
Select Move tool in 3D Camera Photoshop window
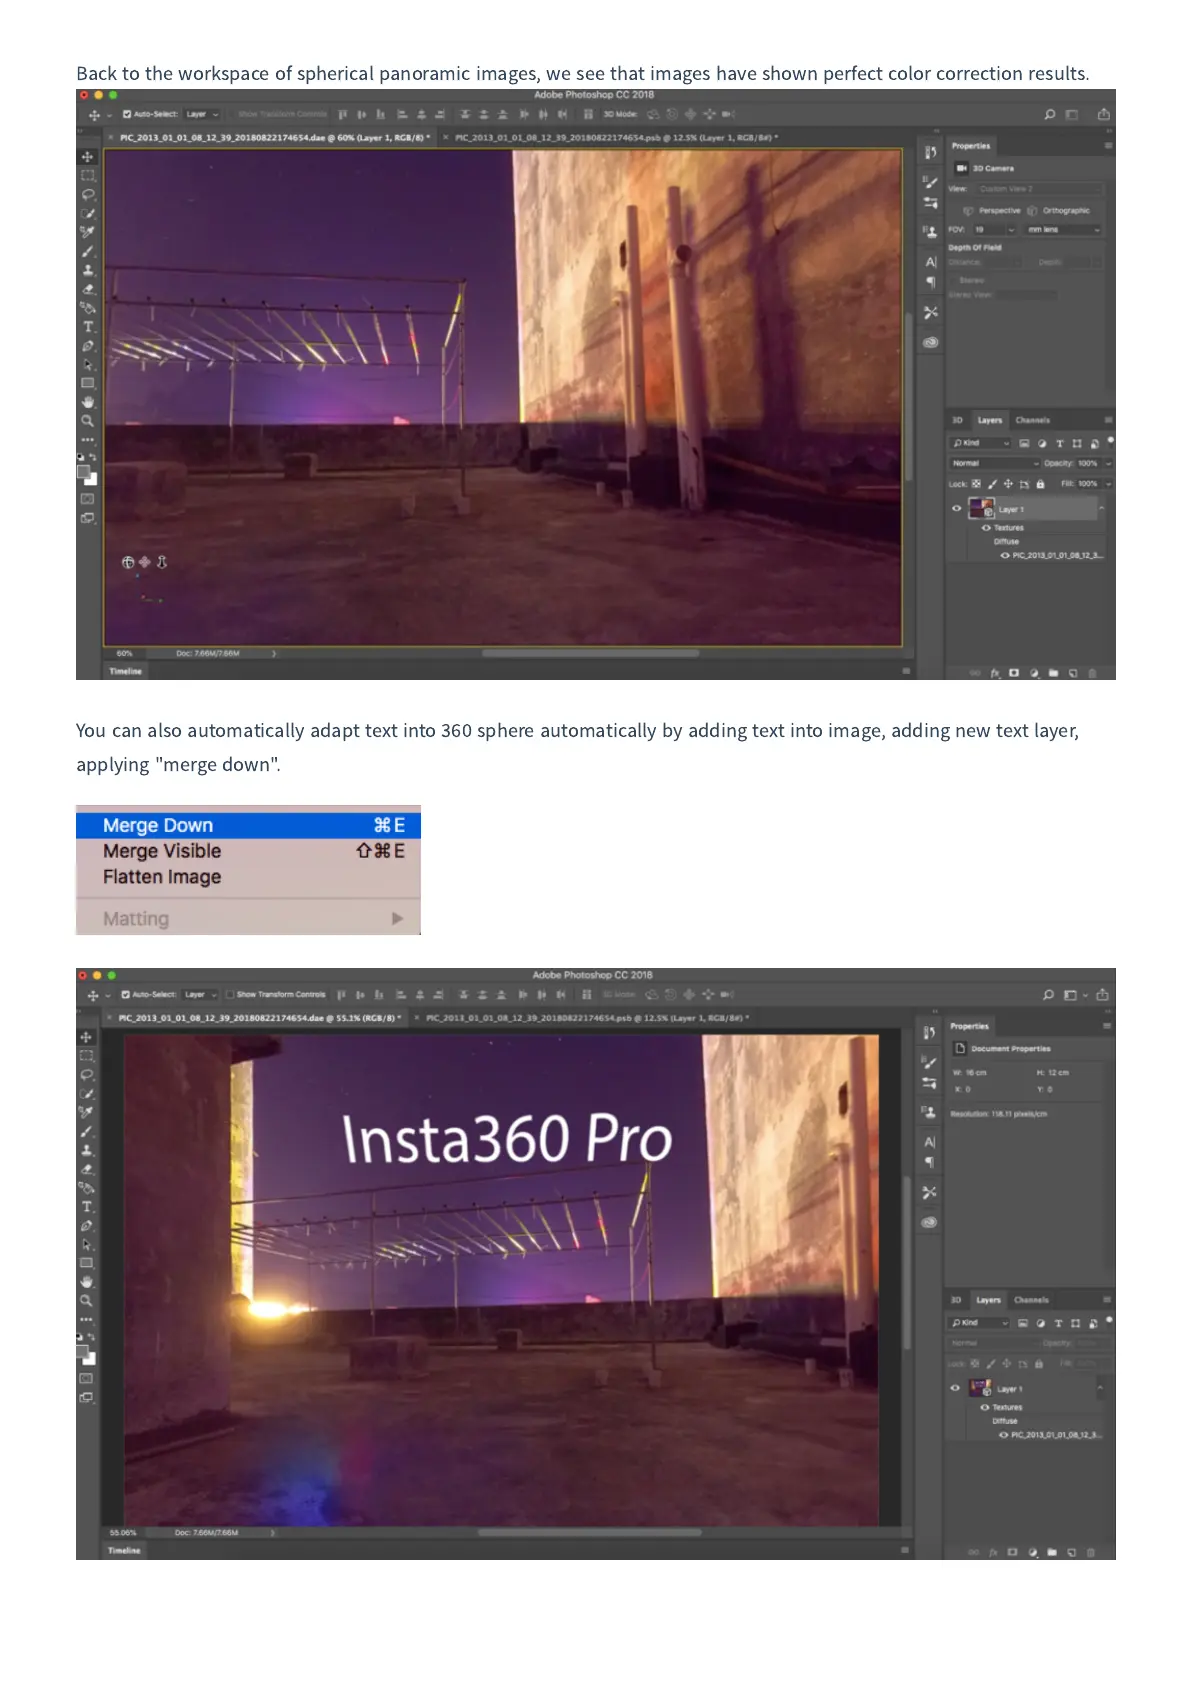tap(88, 157)
